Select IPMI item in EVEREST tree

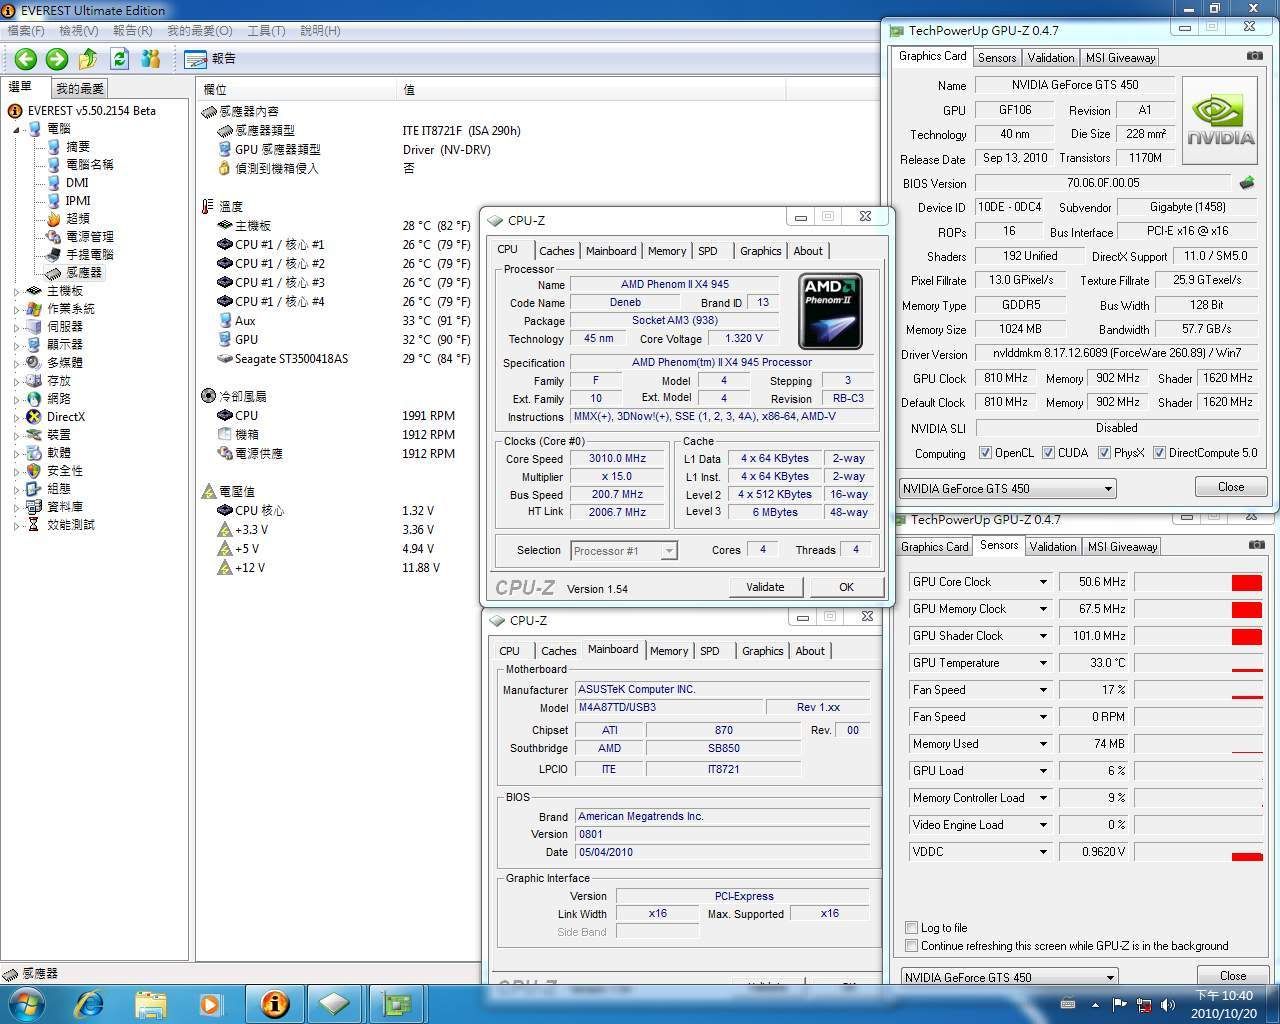pos(78,200)
